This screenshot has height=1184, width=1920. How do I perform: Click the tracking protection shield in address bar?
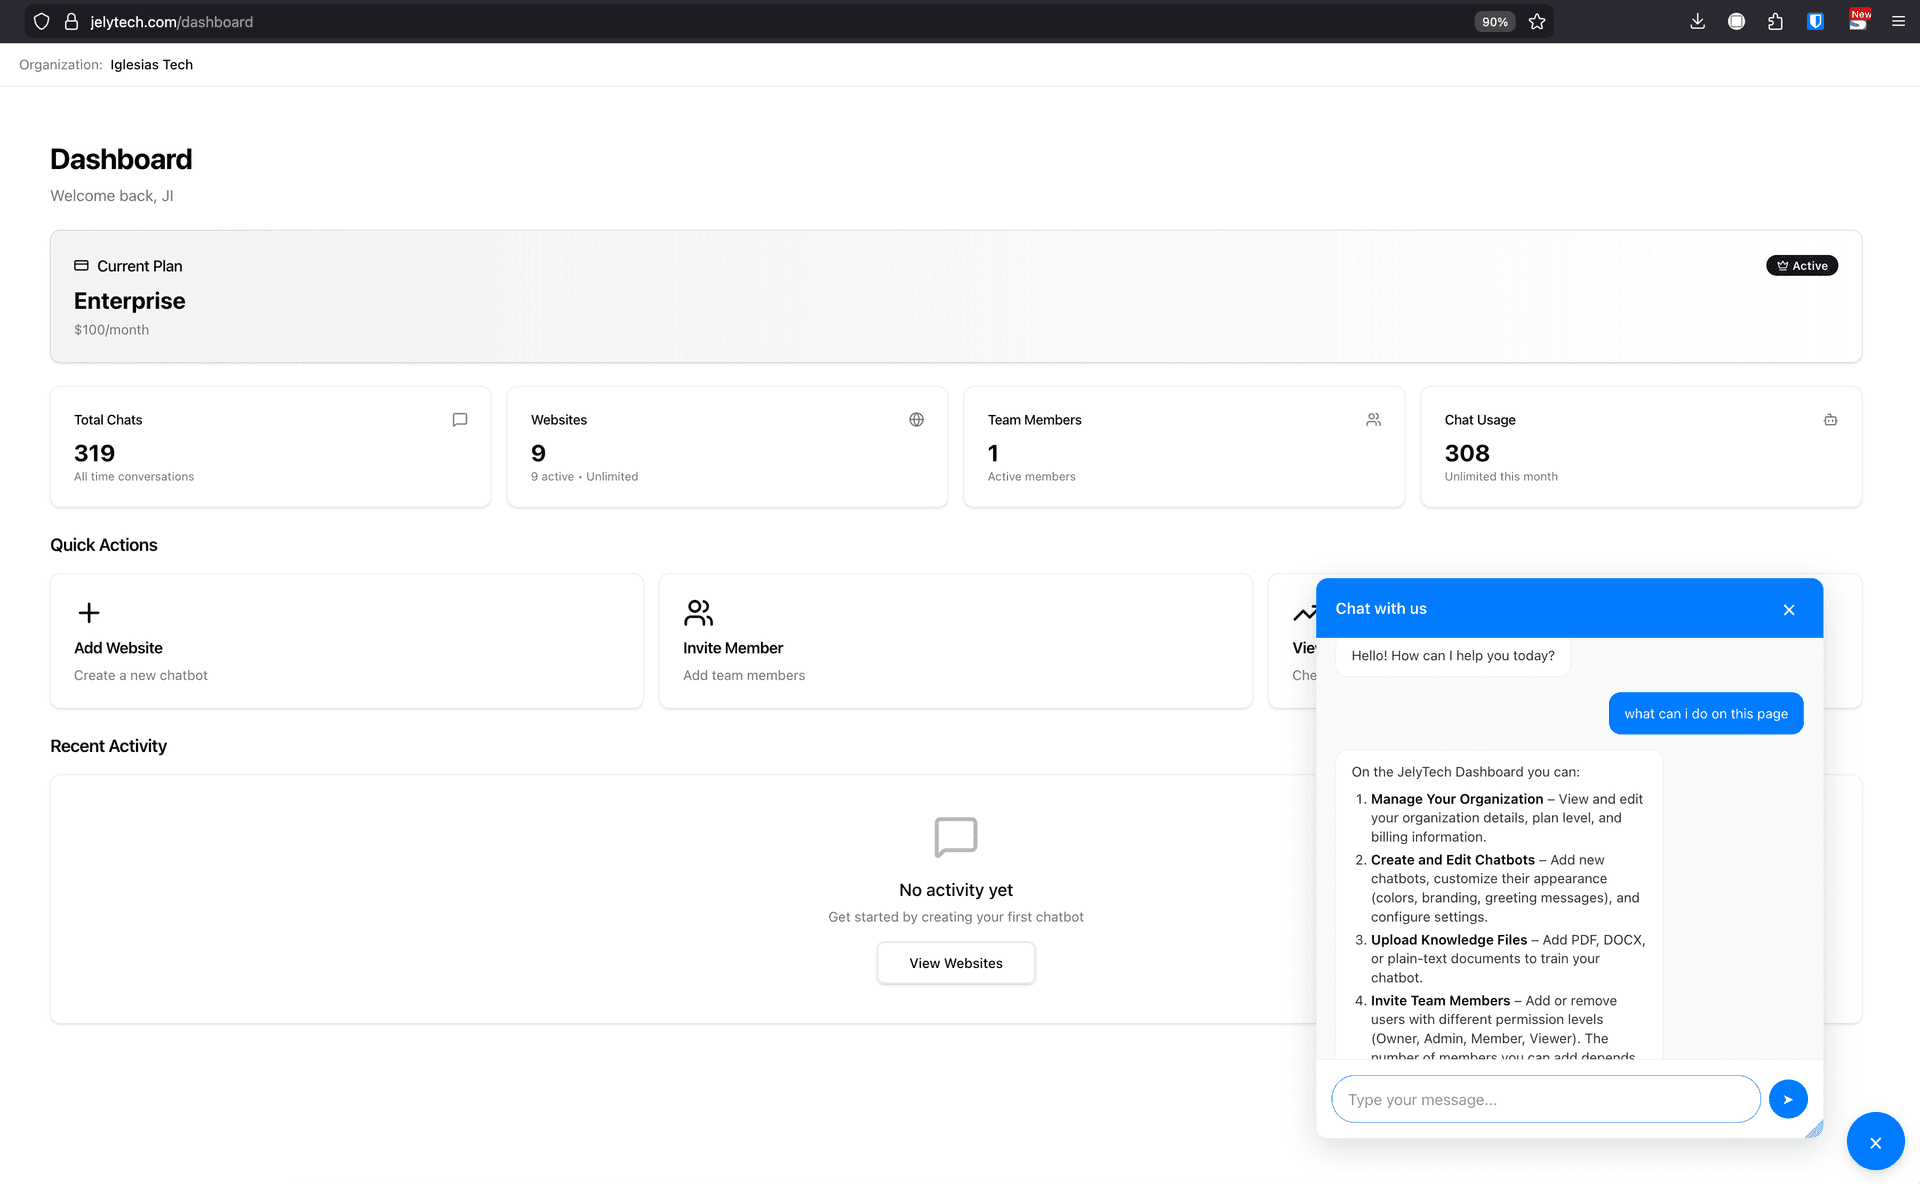(41, 21)
